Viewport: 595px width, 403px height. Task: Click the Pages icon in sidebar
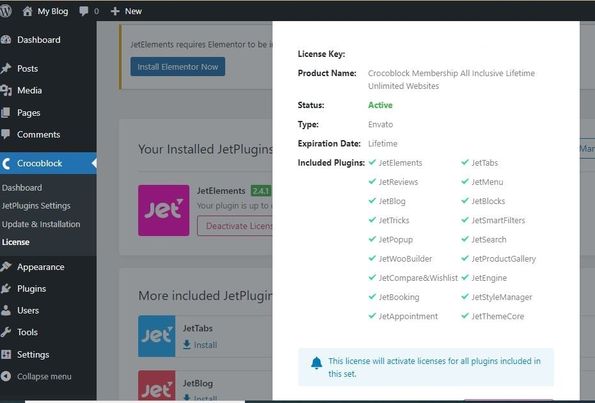(5, 113)
